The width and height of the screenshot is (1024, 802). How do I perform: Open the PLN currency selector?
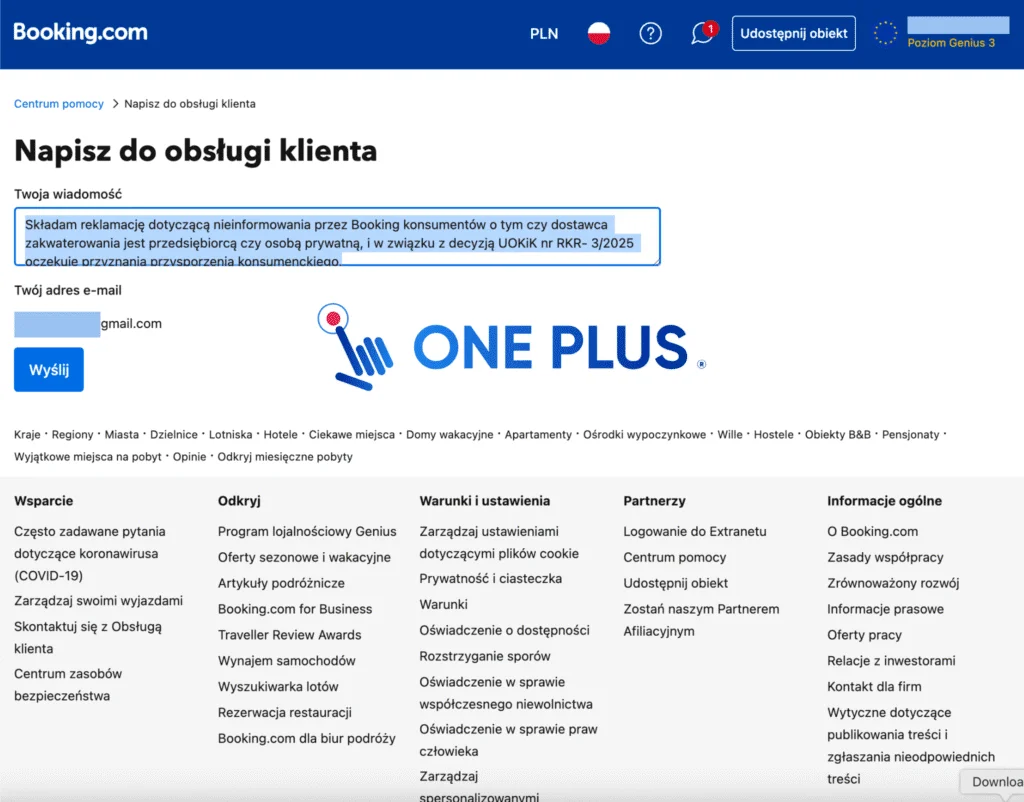coord(544,33)
